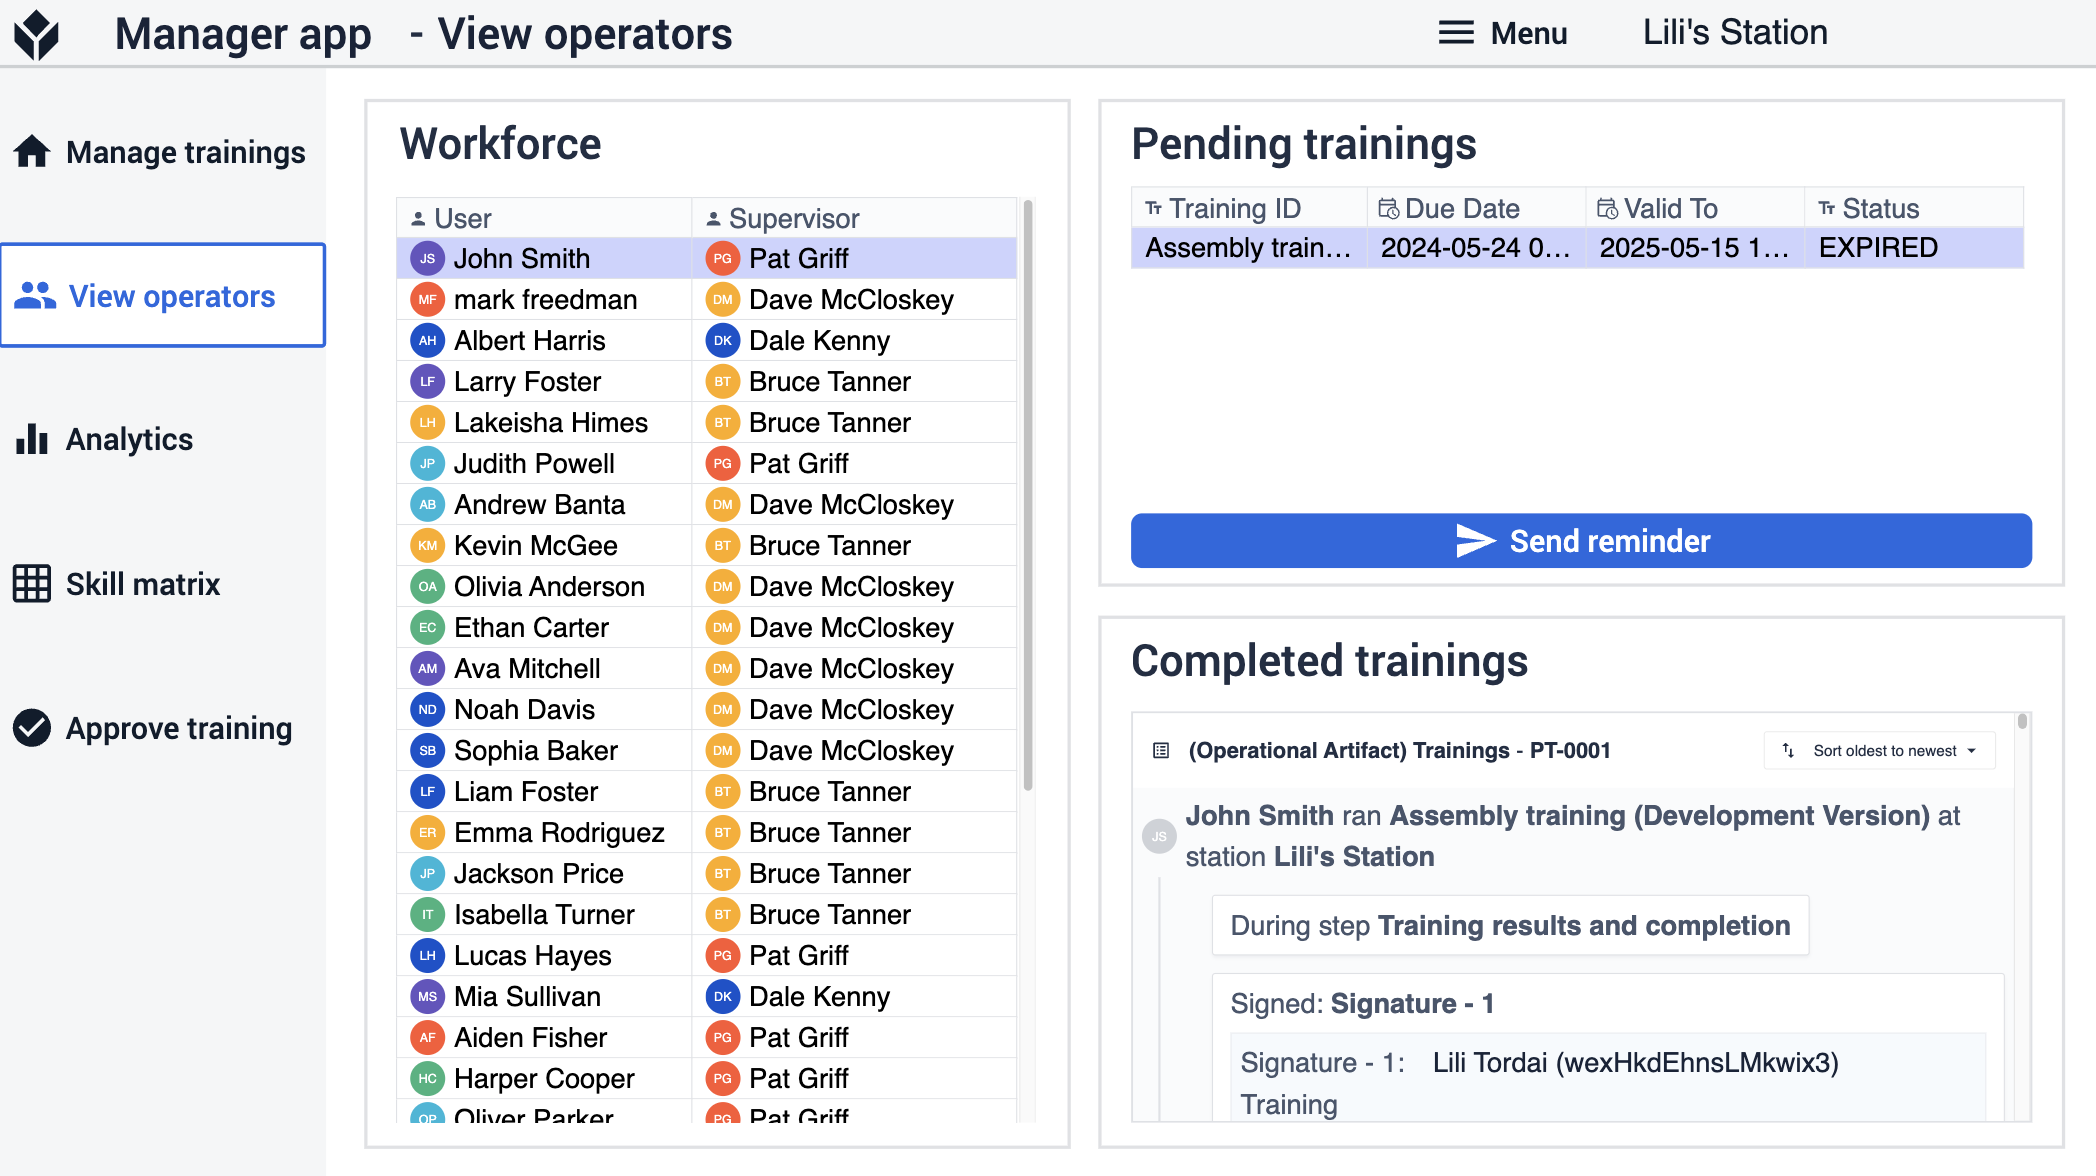2096x1176 pixels.
Task: Click the grid Skill matrix icon
Action: click(x=32, y=584)
